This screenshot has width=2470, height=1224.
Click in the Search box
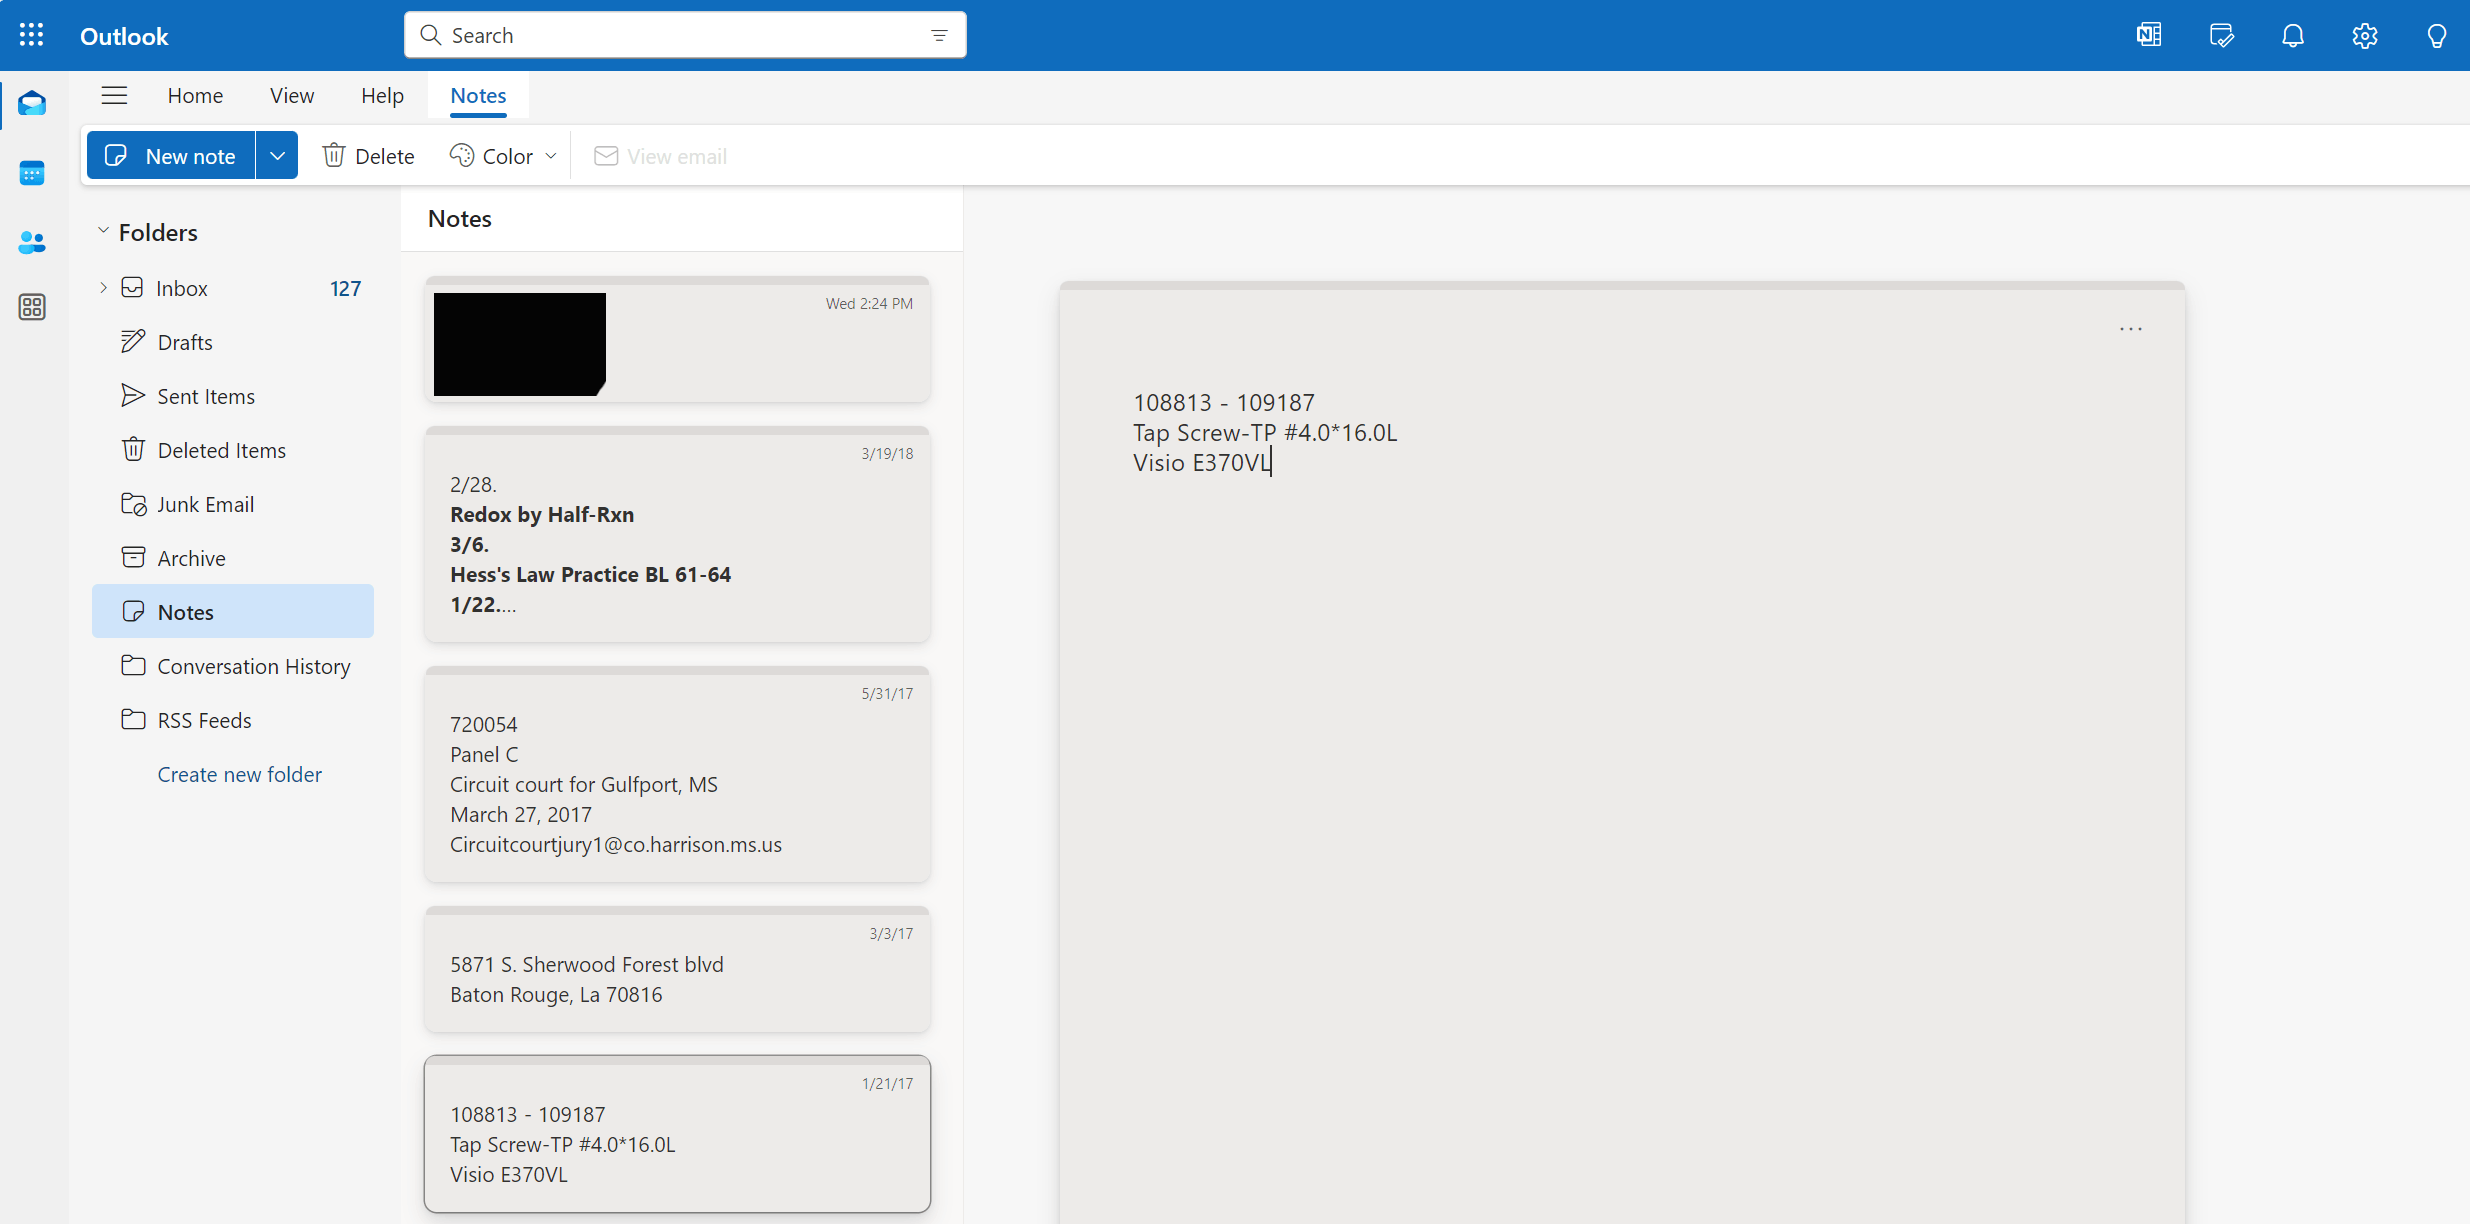[685, 35]
